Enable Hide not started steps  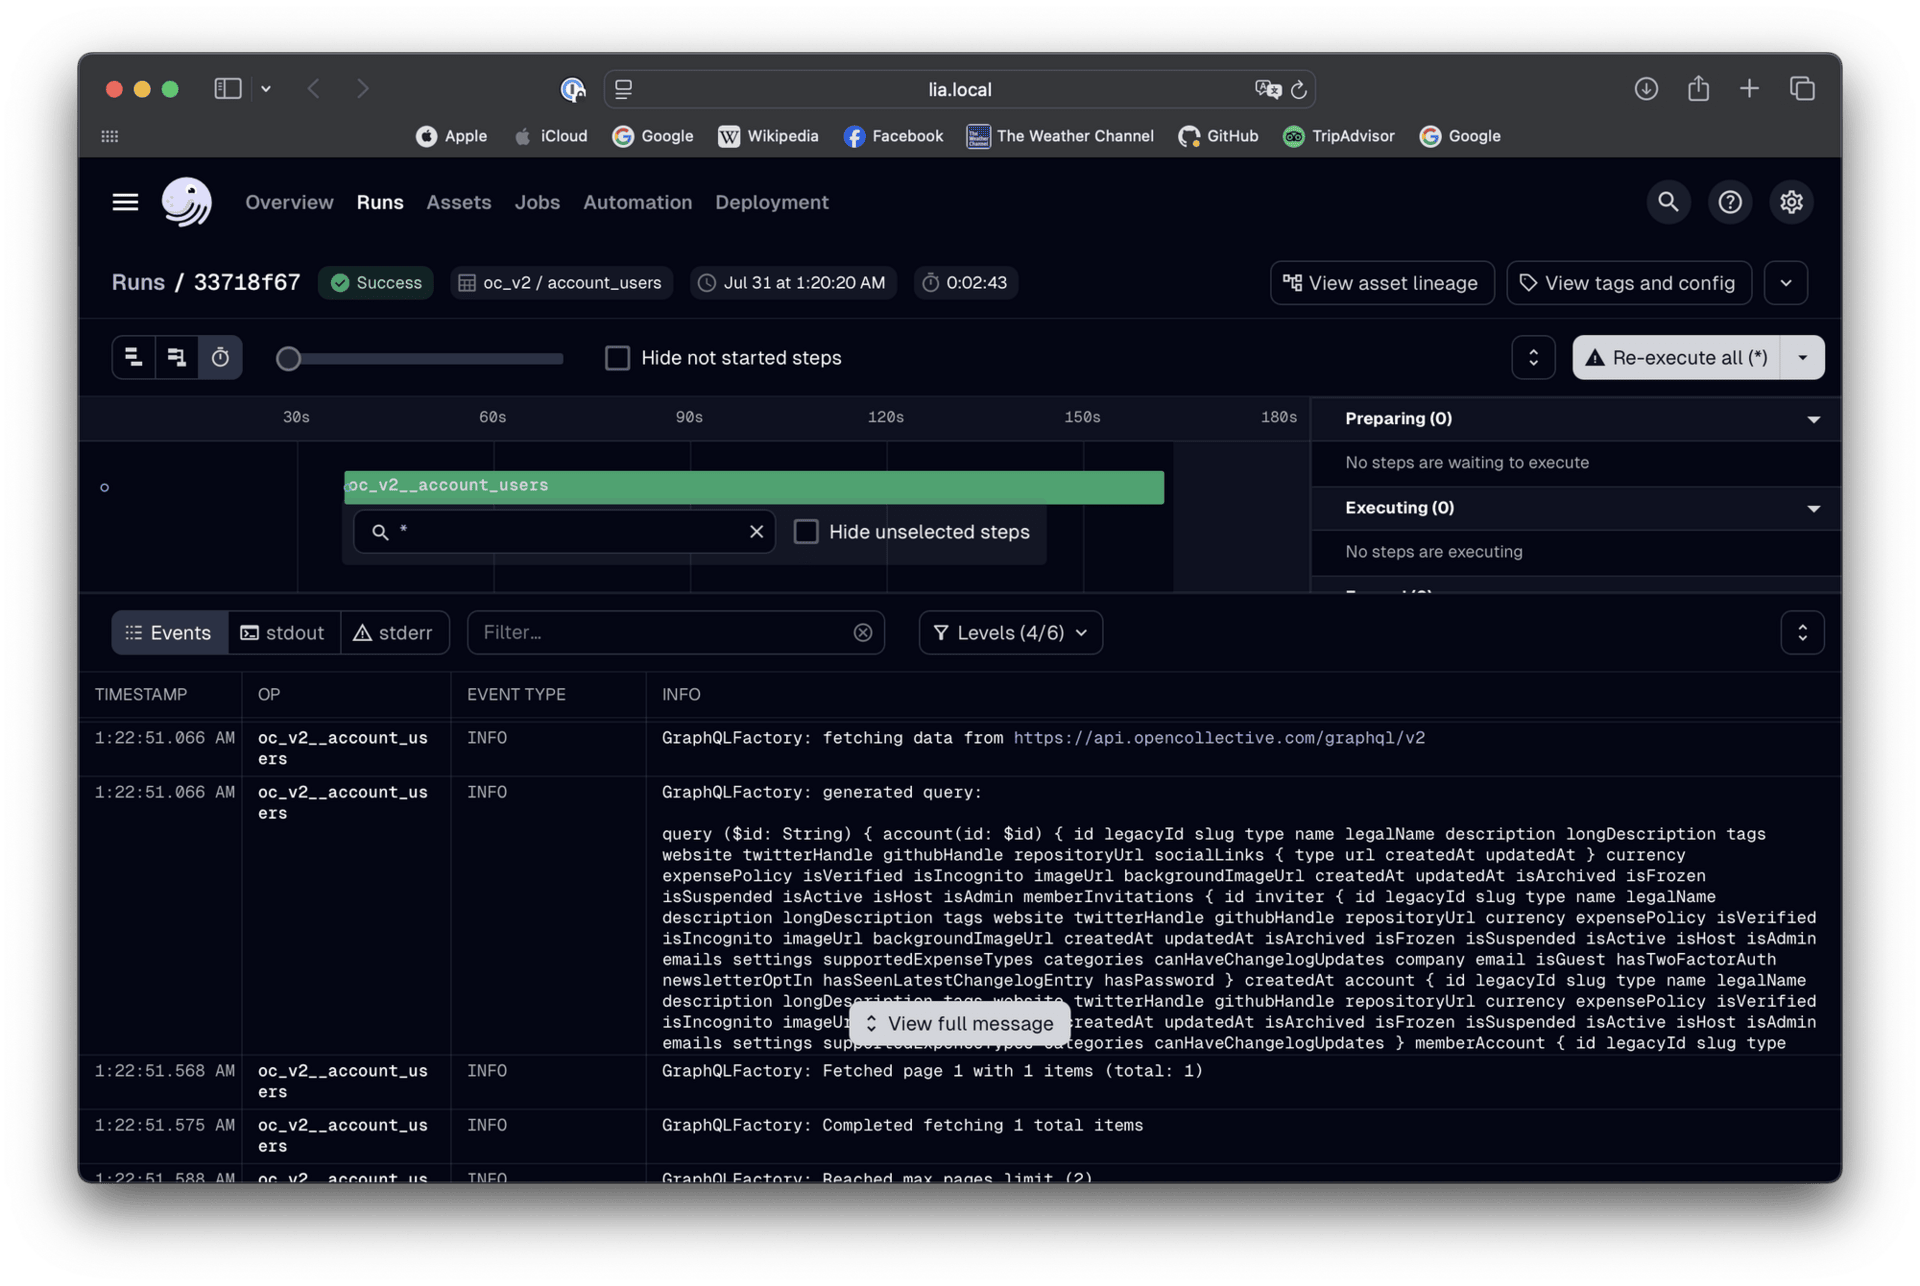tap(617, 357)
